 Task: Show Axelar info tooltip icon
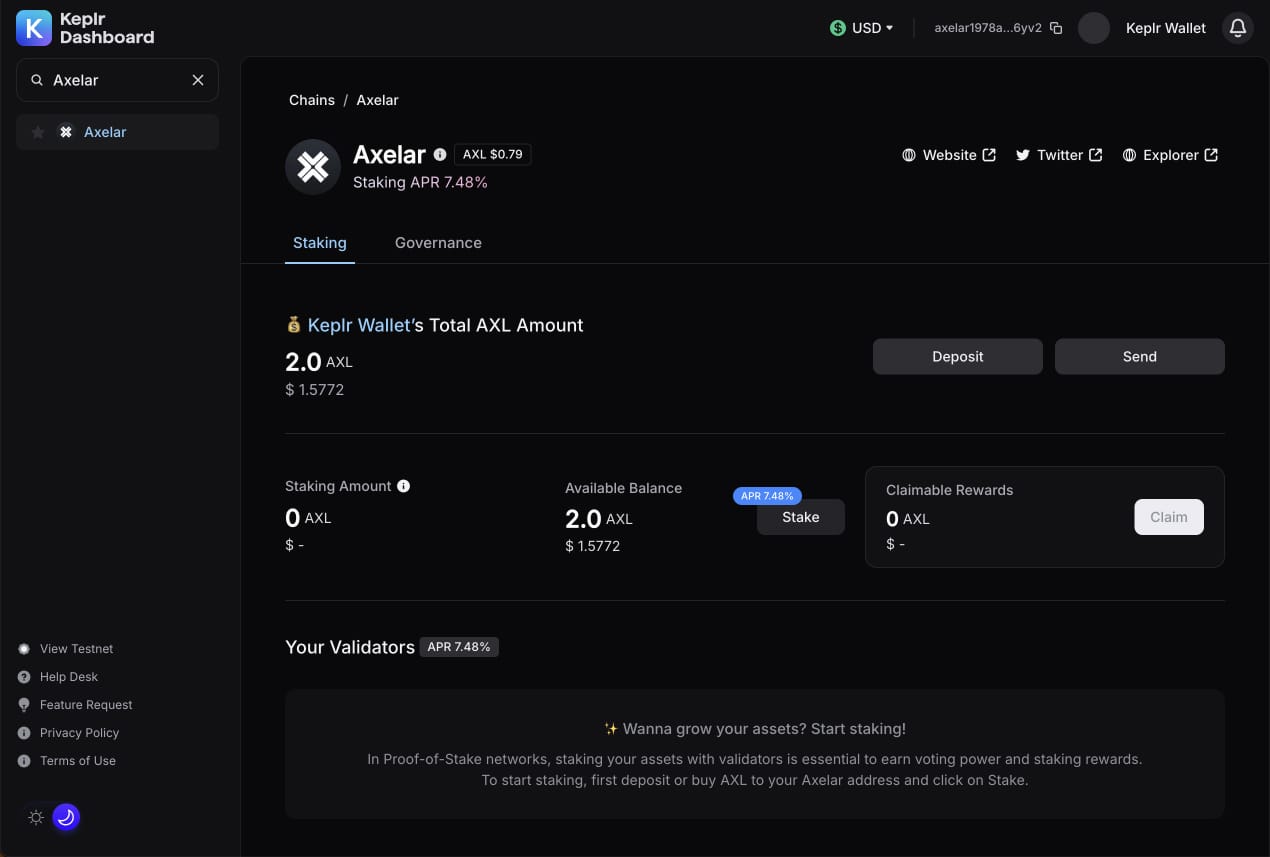click(440, 155)
